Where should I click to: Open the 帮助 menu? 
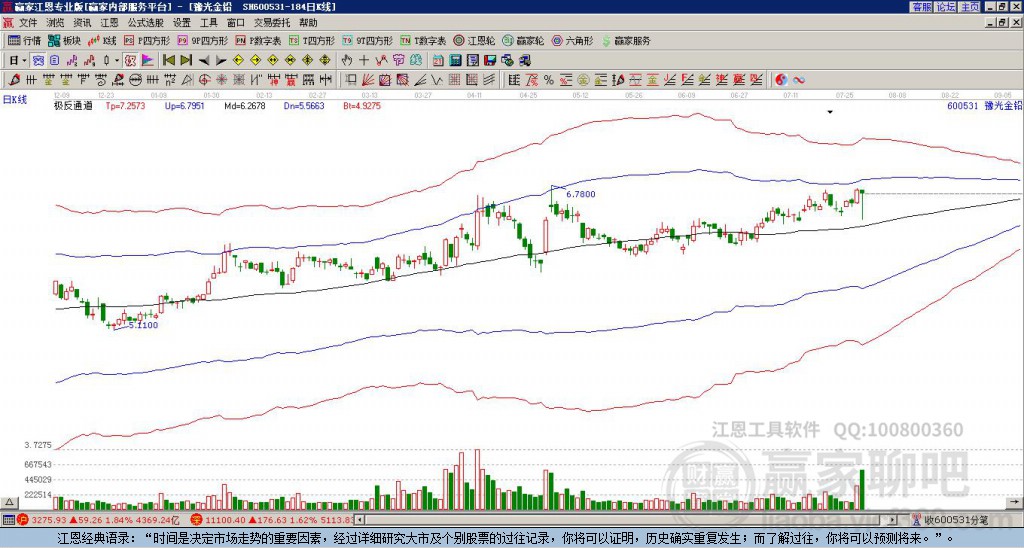click(x=308, y=23)
